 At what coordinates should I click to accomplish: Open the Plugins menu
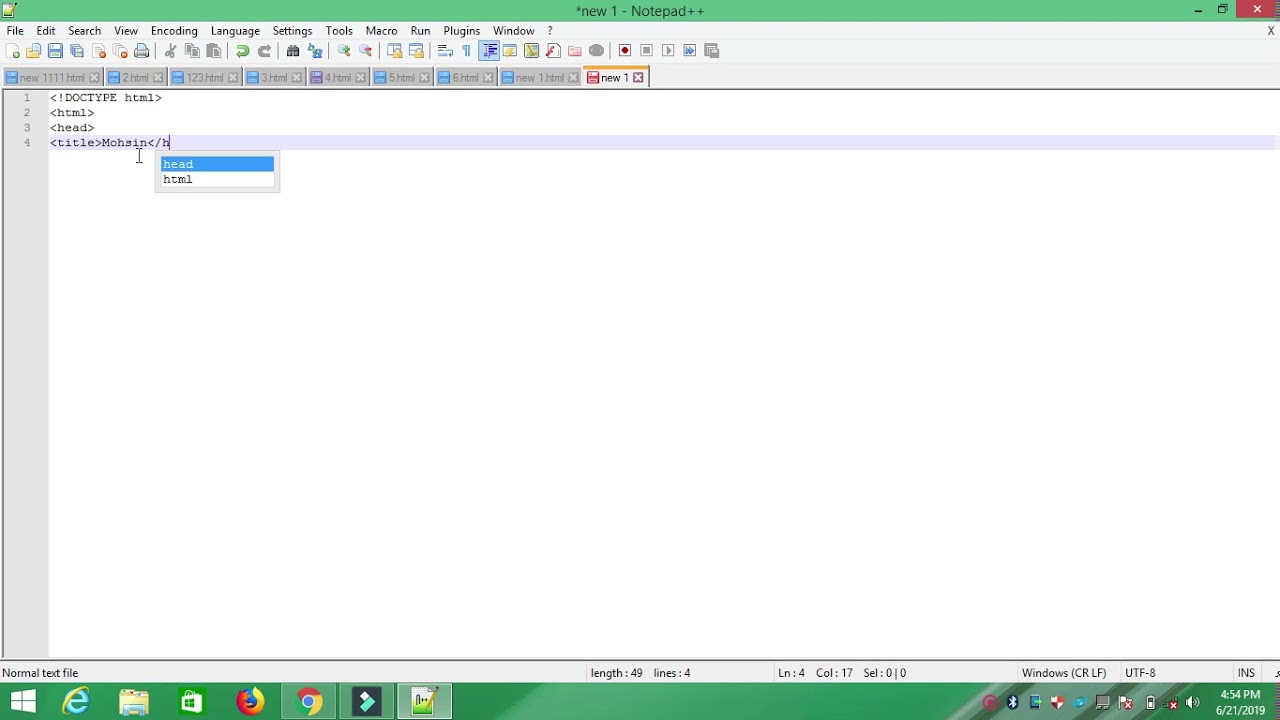tap(462, 31)
